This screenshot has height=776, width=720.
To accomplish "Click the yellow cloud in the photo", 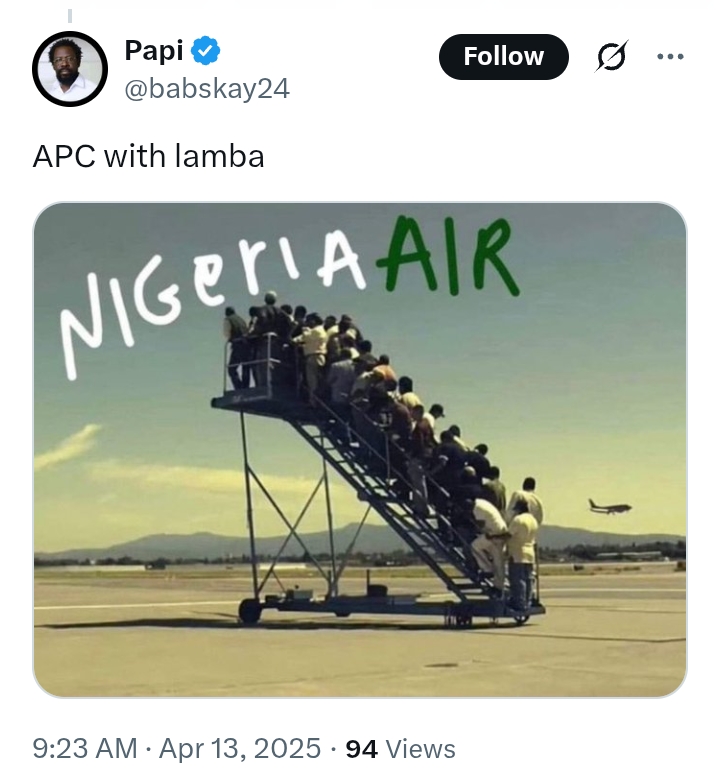I will (70, 445).
